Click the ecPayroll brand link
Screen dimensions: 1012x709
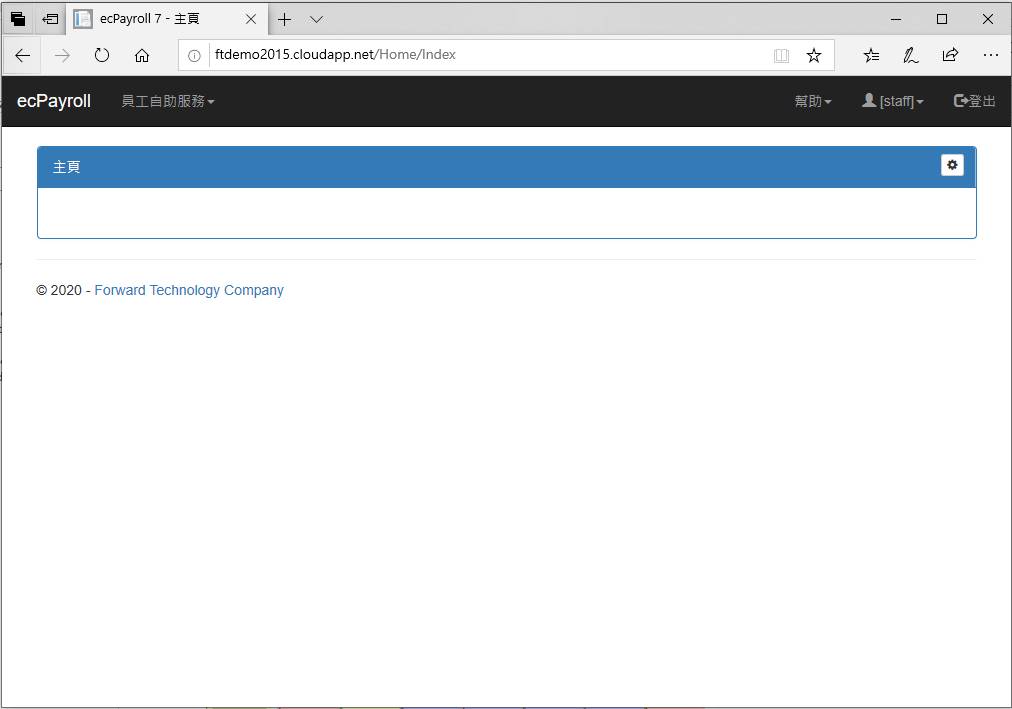point(54,101)
